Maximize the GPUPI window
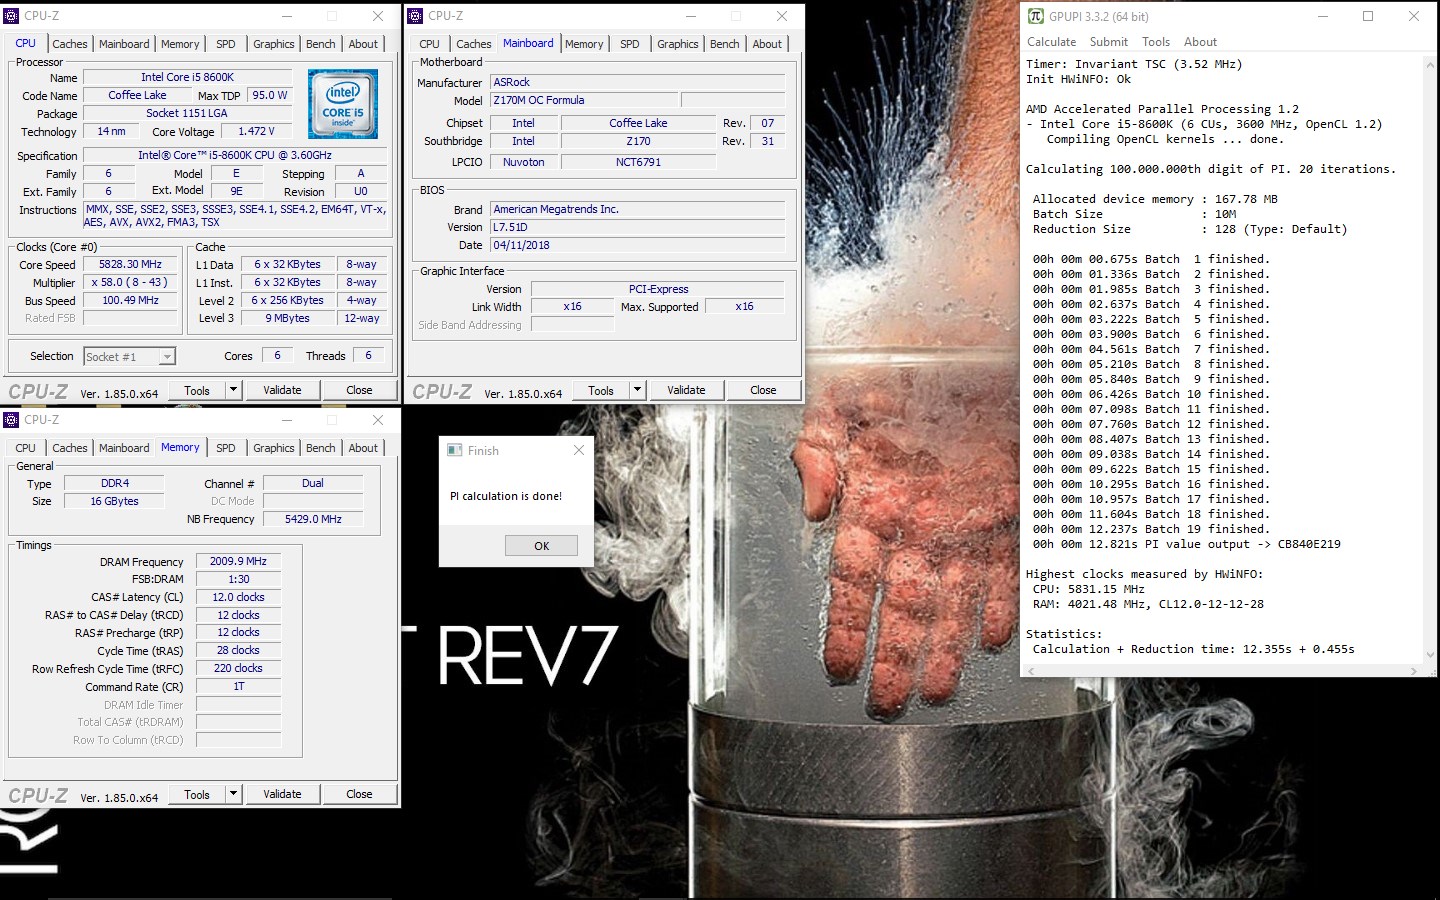This screenshot has width=1440, height=900. tap(1368, 16)
